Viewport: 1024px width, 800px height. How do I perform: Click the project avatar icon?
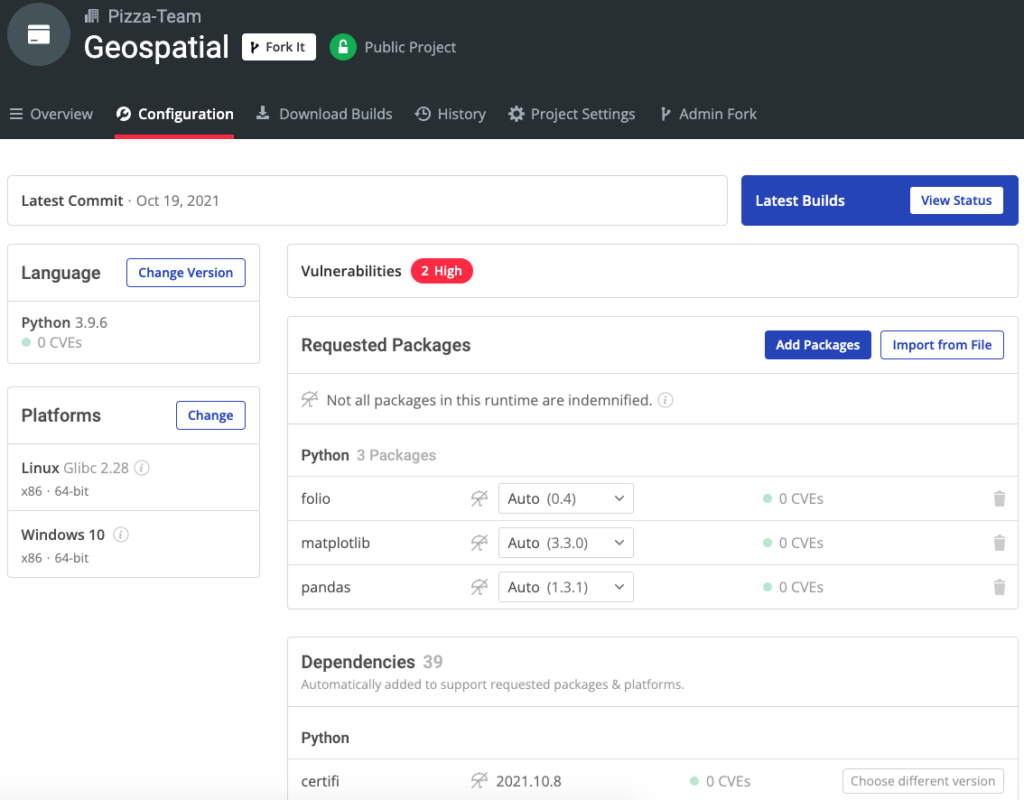pos(39,34)
